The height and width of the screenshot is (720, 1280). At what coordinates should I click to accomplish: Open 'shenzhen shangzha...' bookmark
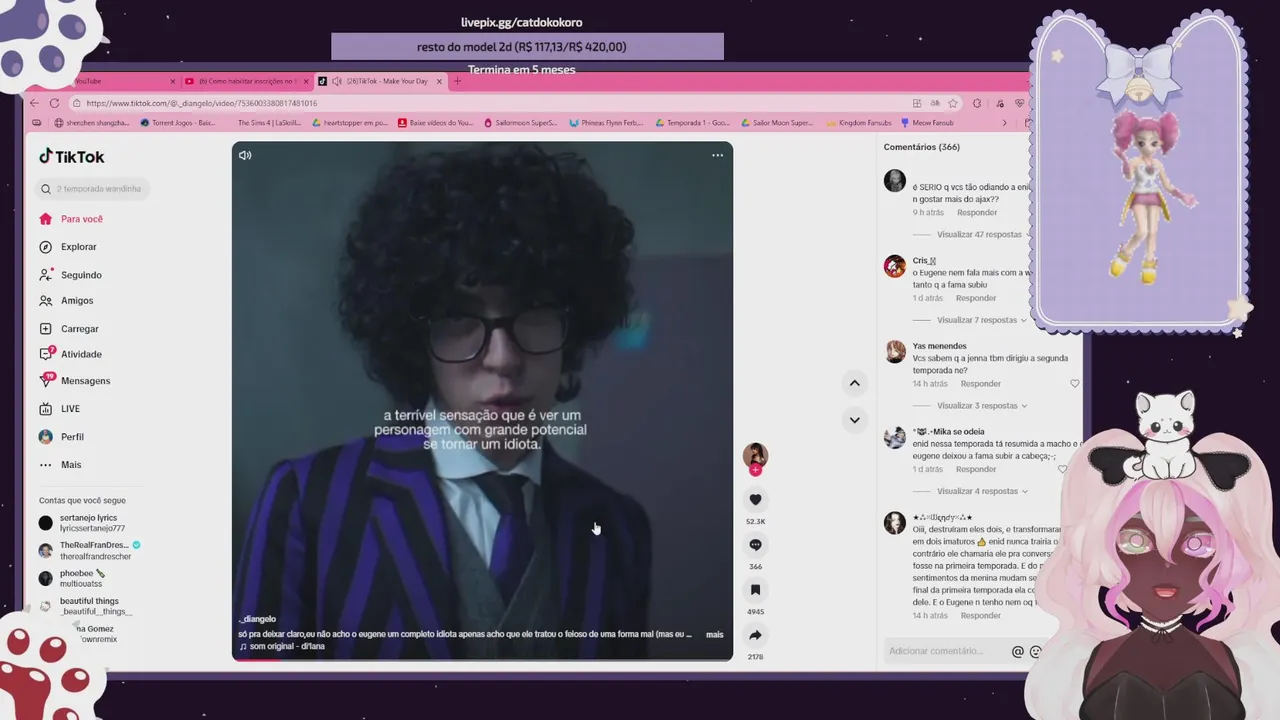91,123
